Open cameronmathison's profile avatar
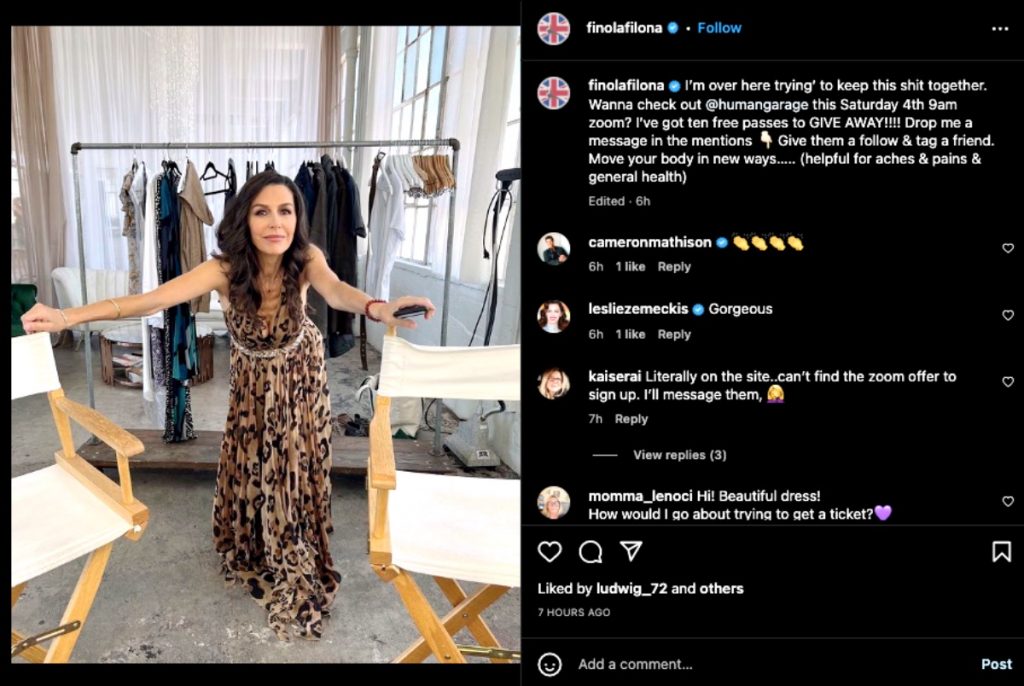This screenshot has height=686, width=1024. coord(553,248)
